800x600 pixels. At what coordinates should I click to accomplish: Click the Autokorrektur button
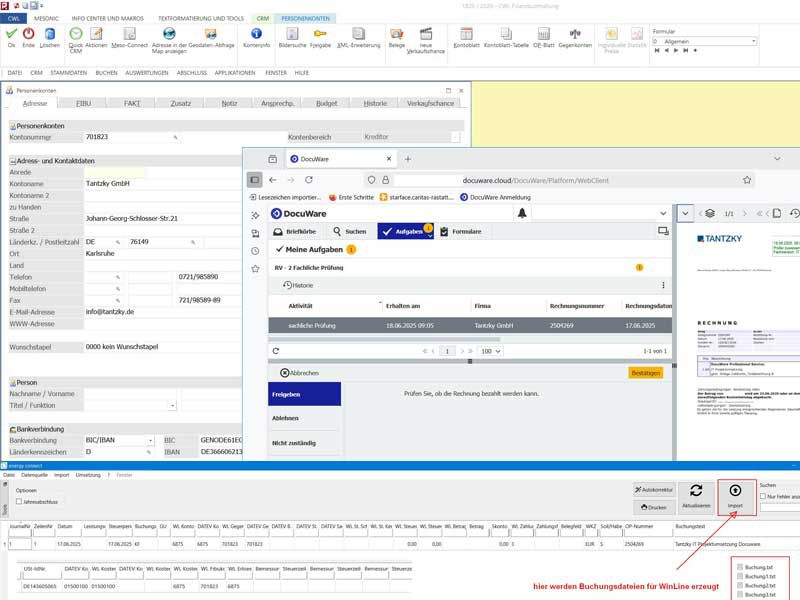tap(654, 490)
